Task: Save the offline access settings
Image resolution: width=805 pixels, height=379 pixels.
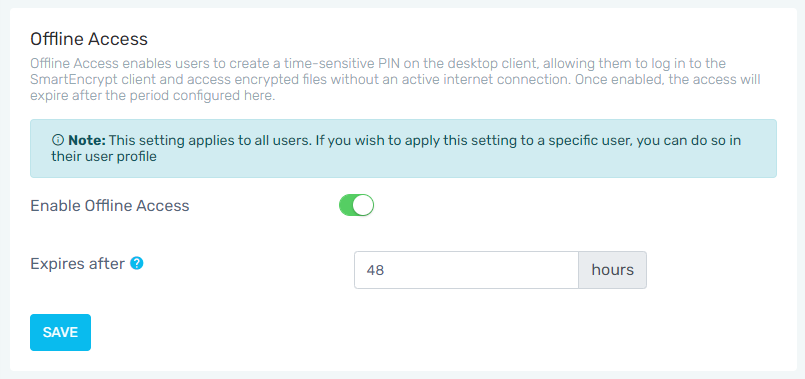Action: click(x=60, y=332)
